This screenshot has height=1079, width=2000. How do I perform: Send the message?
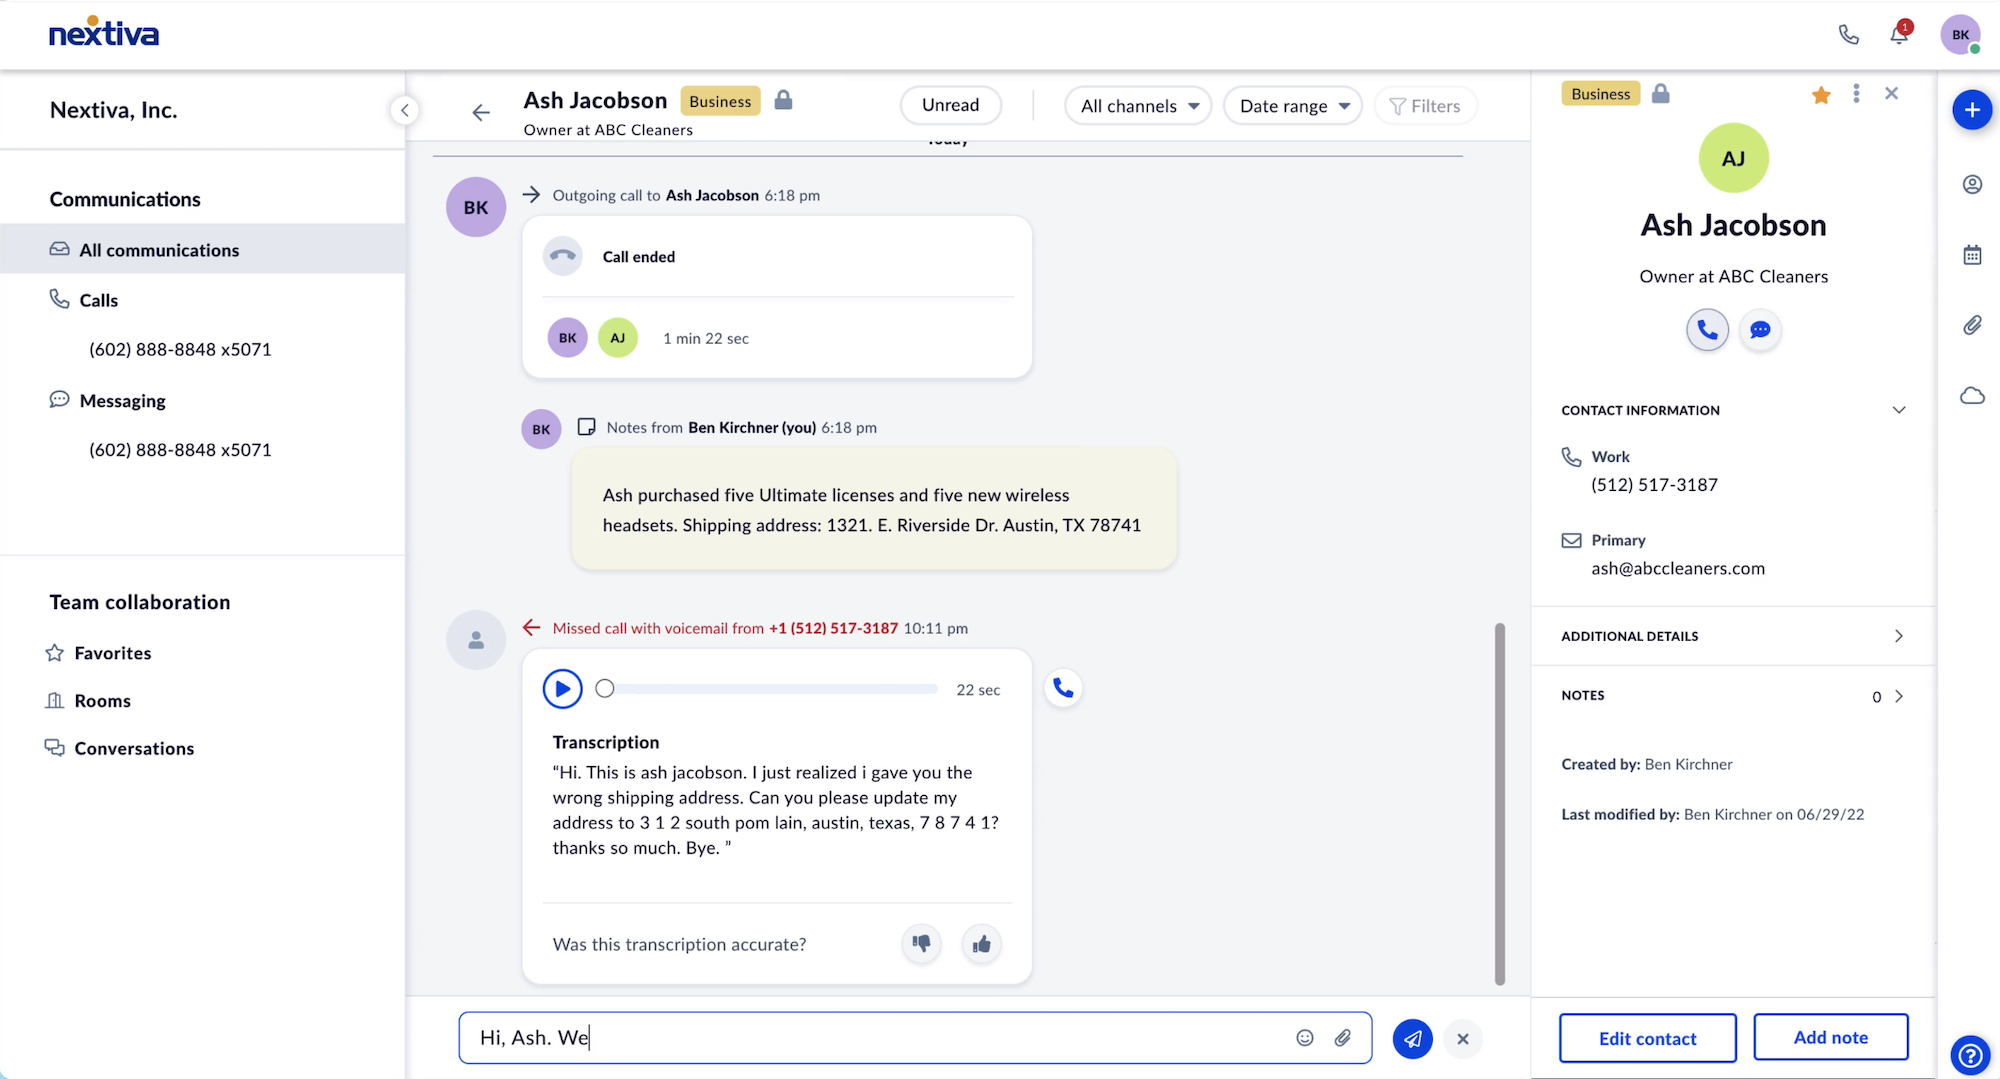[1412, 1039]
